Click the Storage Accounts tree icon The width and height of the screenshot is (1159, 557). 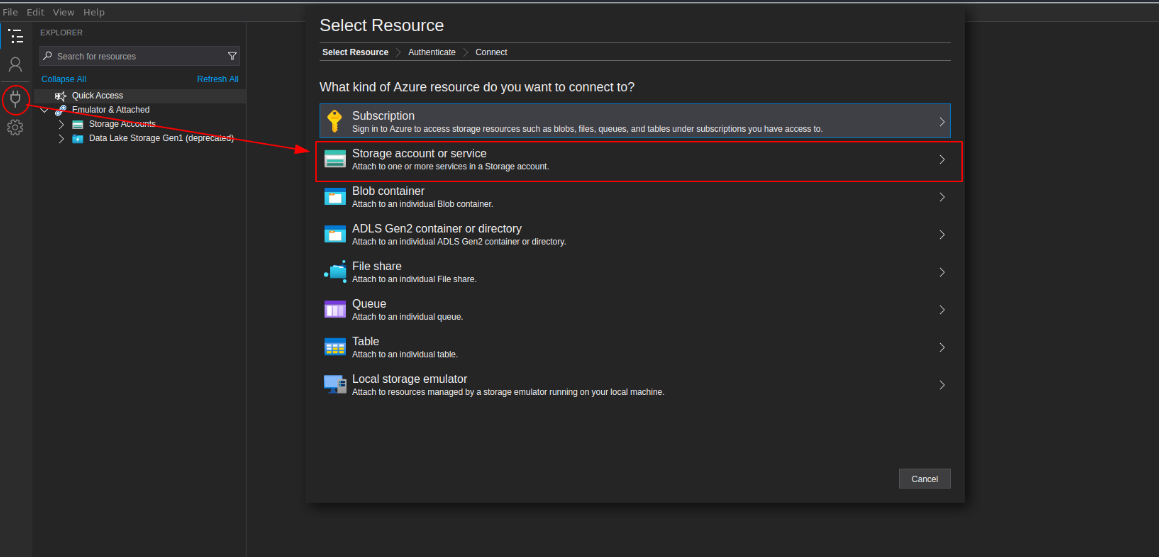pos(78,124)
